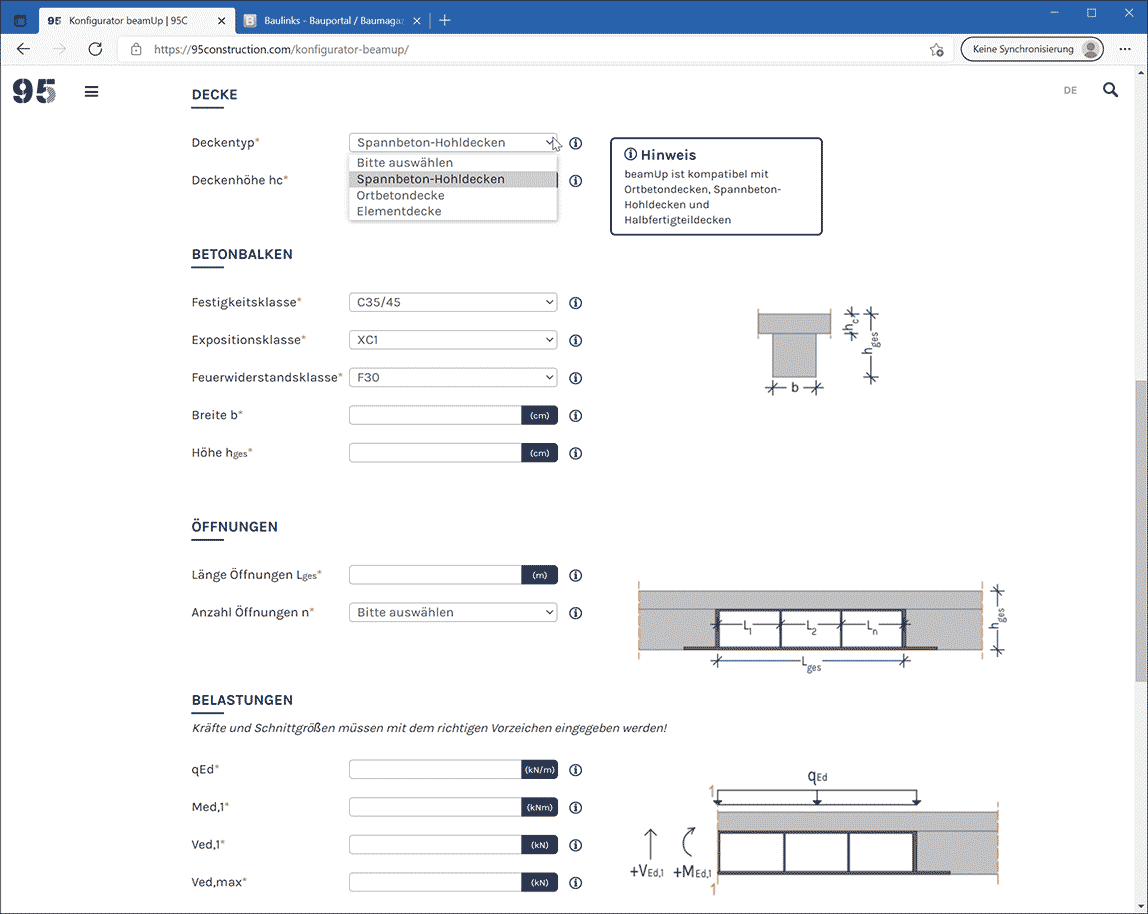This screenshot has height=914, width=1148.
Task: Click the page vertical scrollbar thumb
Action: [x=1141, y=531]
